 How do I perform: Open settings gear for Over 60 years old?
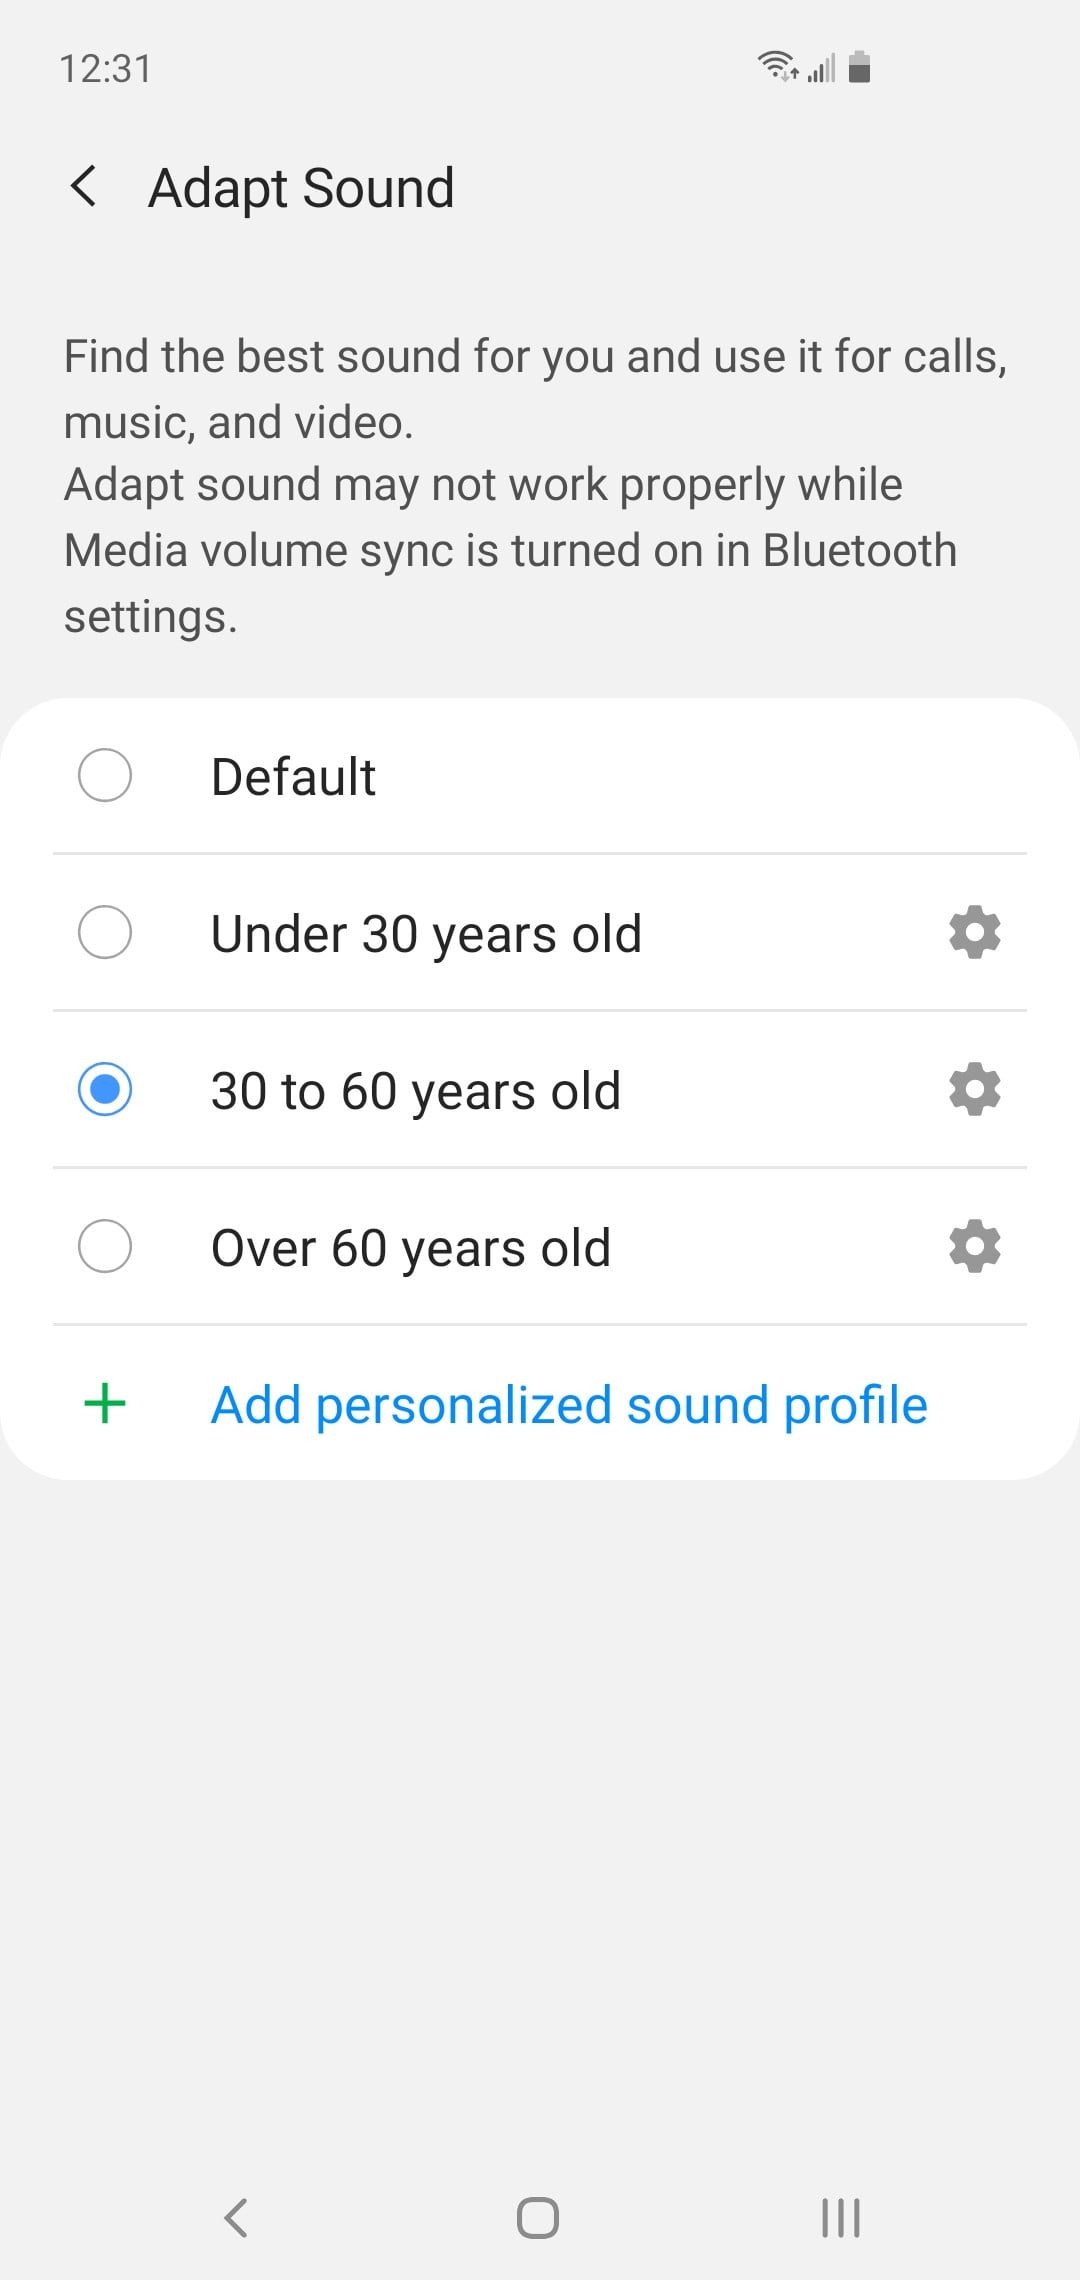pos(974,1246)
